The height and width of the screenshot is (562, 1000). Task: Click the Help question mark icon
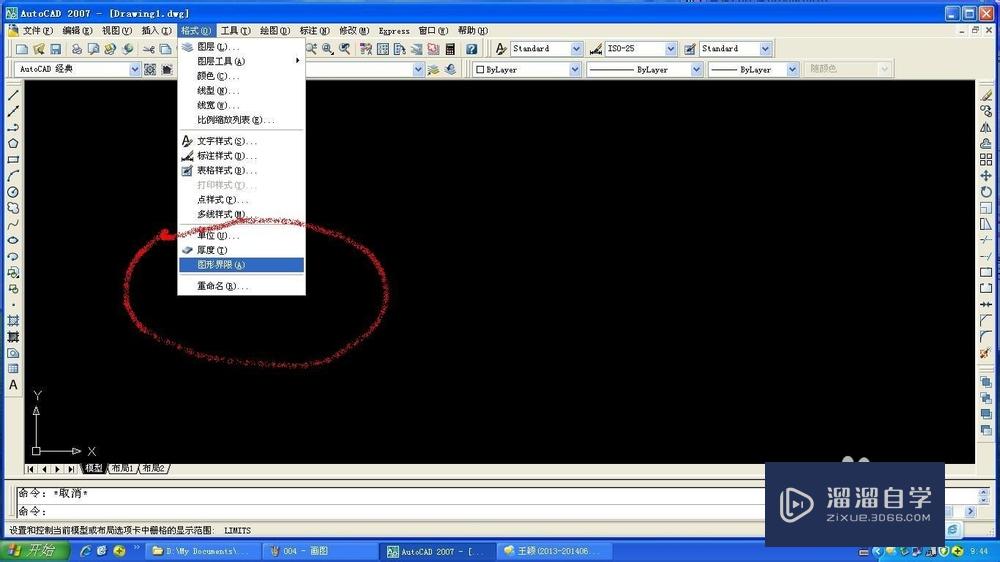pos(471,49)
